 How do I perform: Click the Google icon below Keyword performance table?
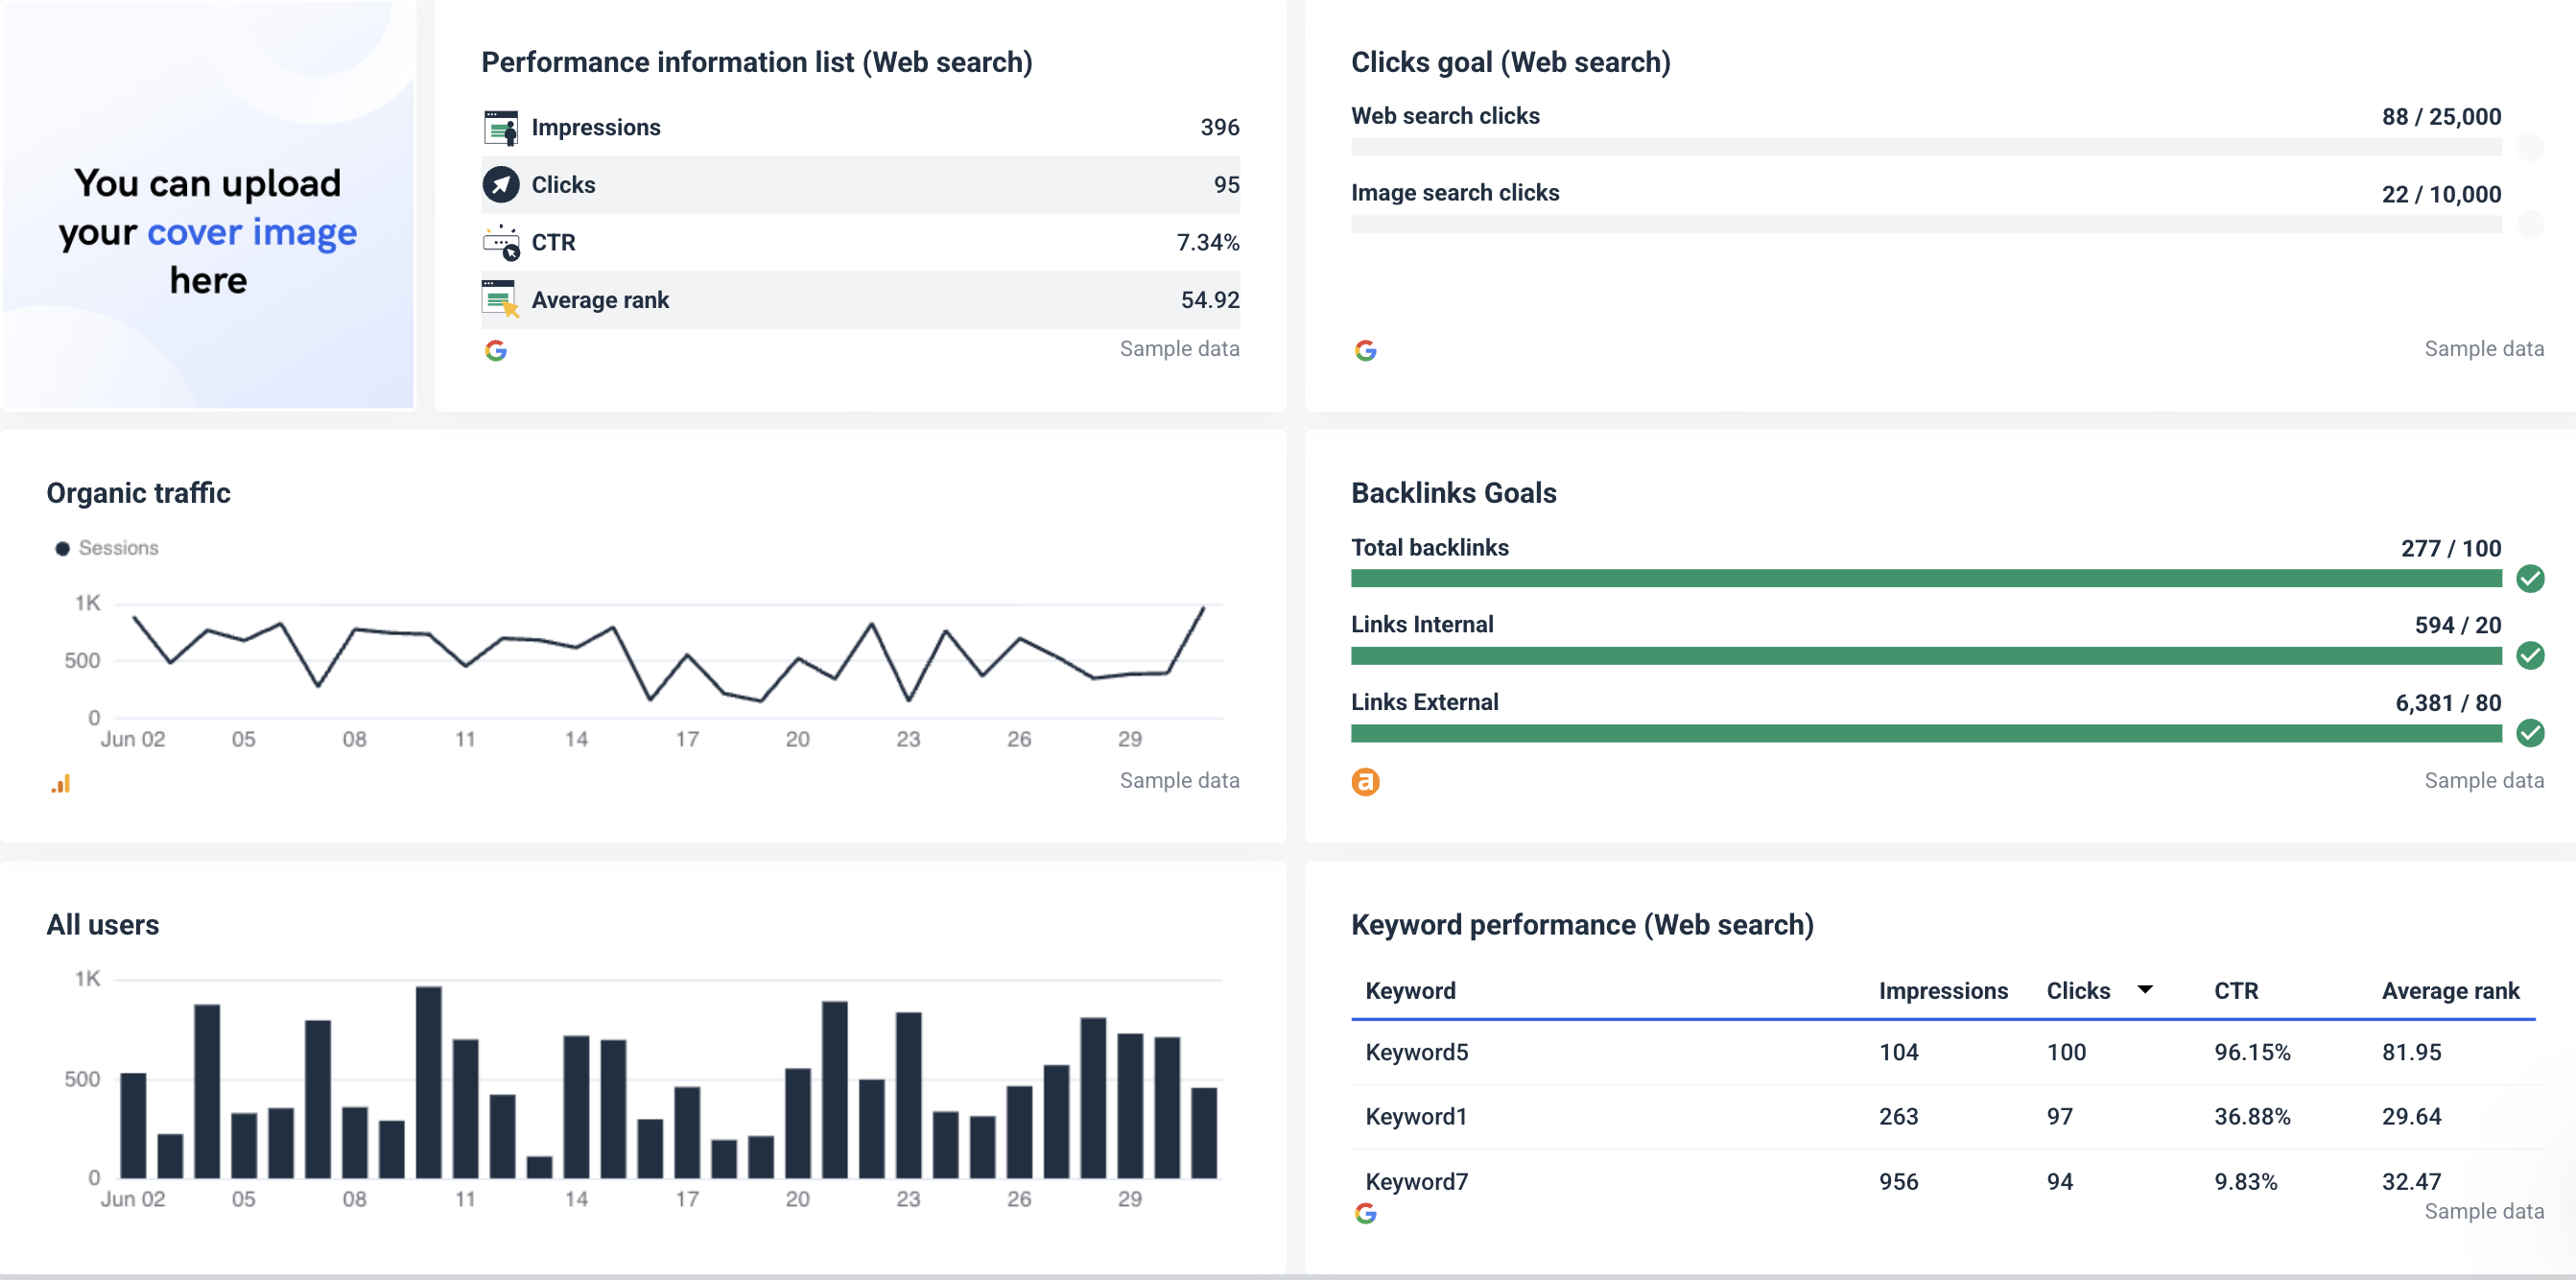click(x=1366, y=1213)
